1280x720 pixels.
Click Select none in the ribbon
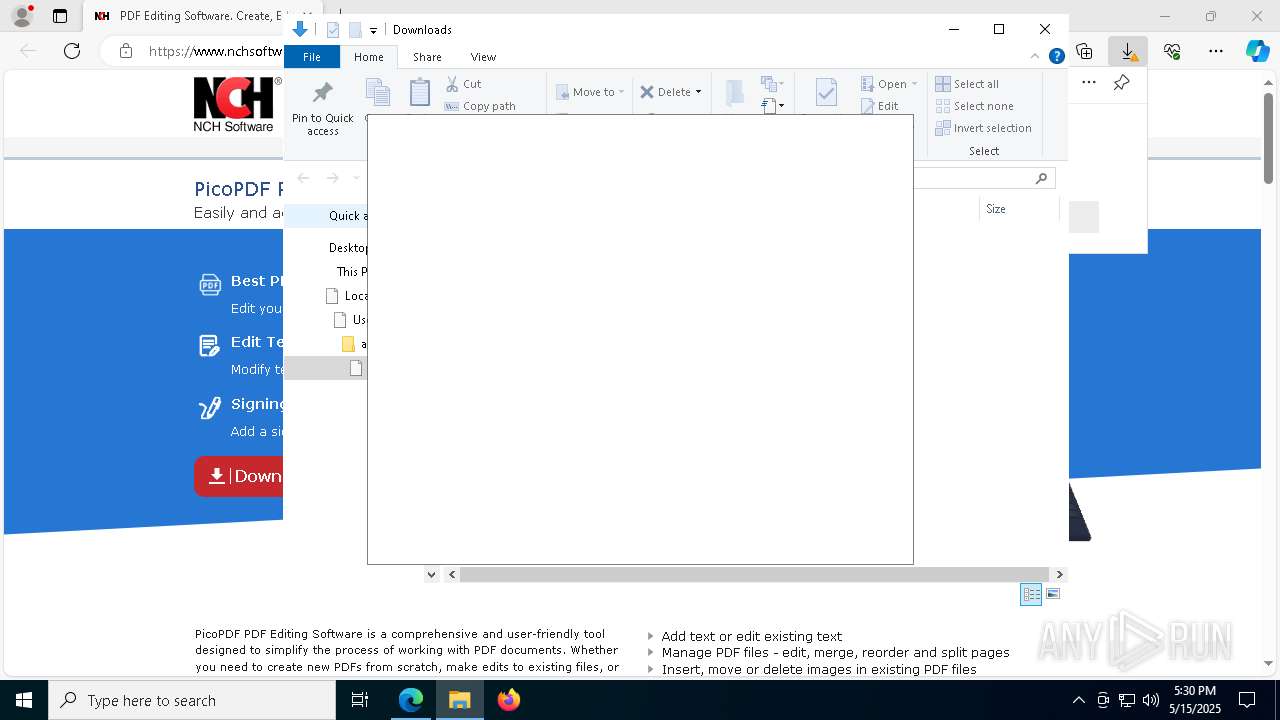(x=974, y=106)
